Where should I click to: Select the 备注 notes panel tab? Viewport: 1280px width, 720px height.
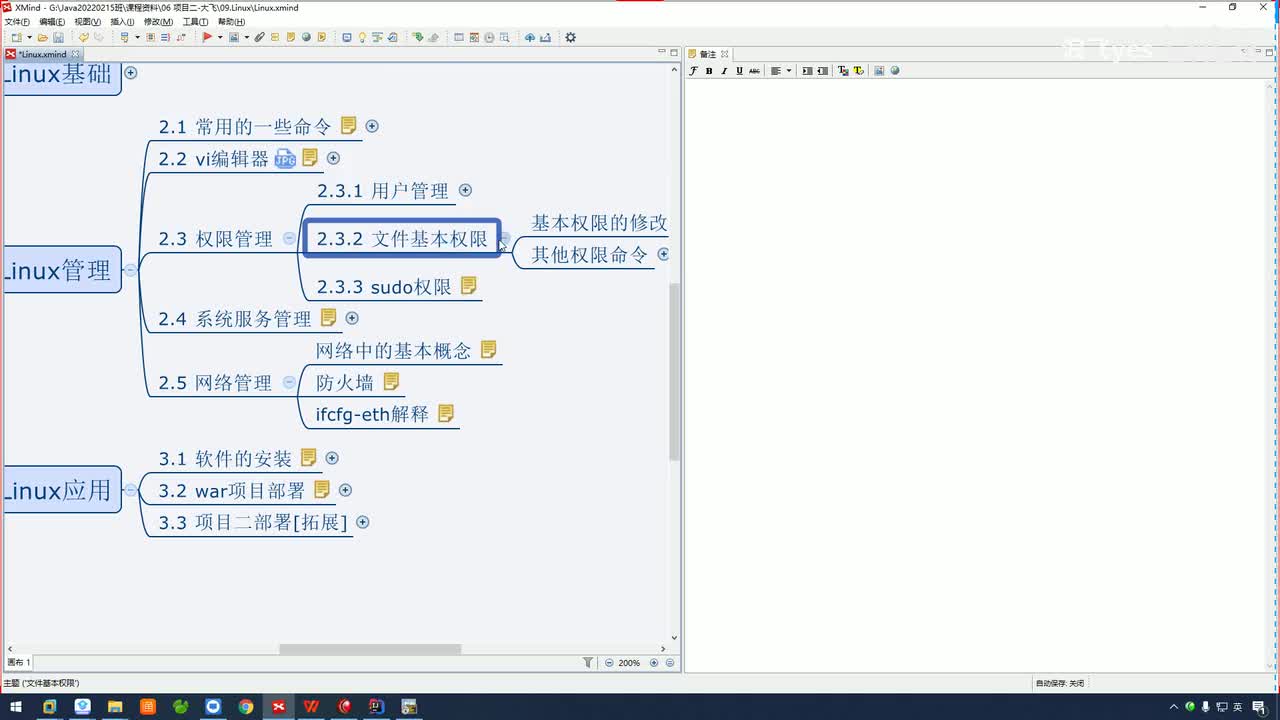point(708,54)
